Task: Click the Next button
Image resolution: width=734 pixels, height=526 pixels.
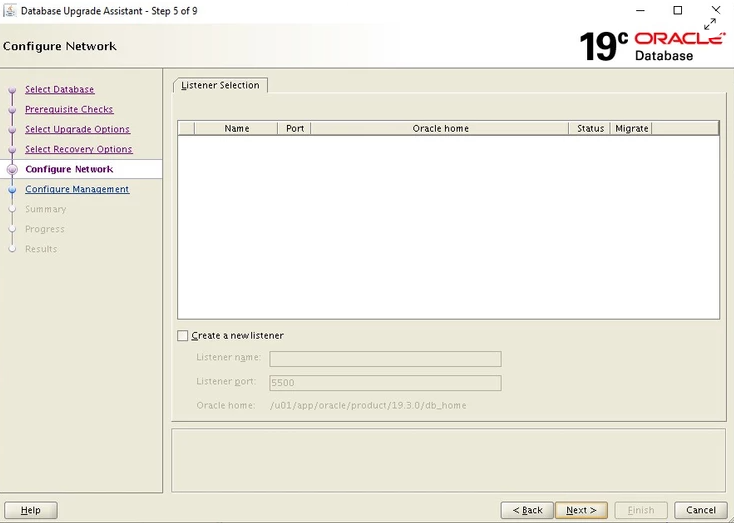Action: [581, 510]
